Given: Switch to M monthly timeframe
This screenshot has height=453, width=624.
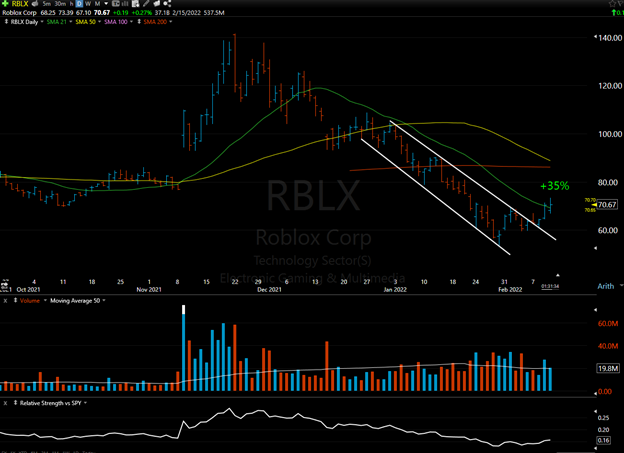Looking at the screenshot, I should (98, 4).
